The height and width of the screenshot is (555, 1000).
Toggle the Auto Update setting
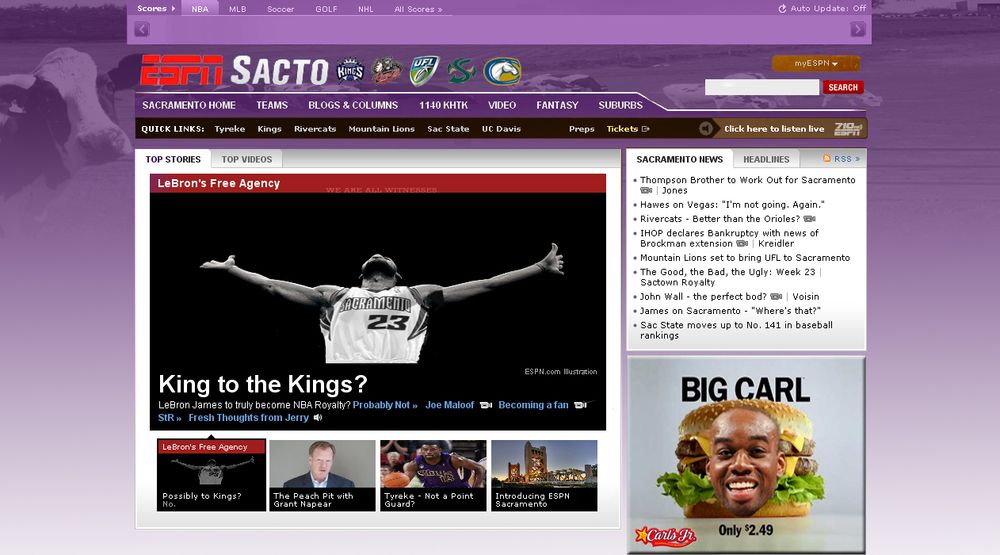pos(821,9)
